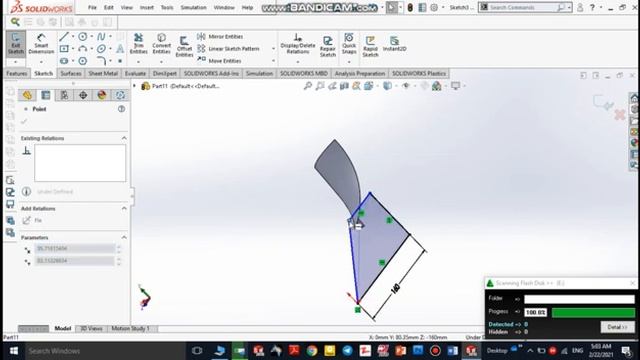Expand Part11 flyout feature tree
This screenshot has width=640, height=360.
pyautogui.click(x=134, y=86)
